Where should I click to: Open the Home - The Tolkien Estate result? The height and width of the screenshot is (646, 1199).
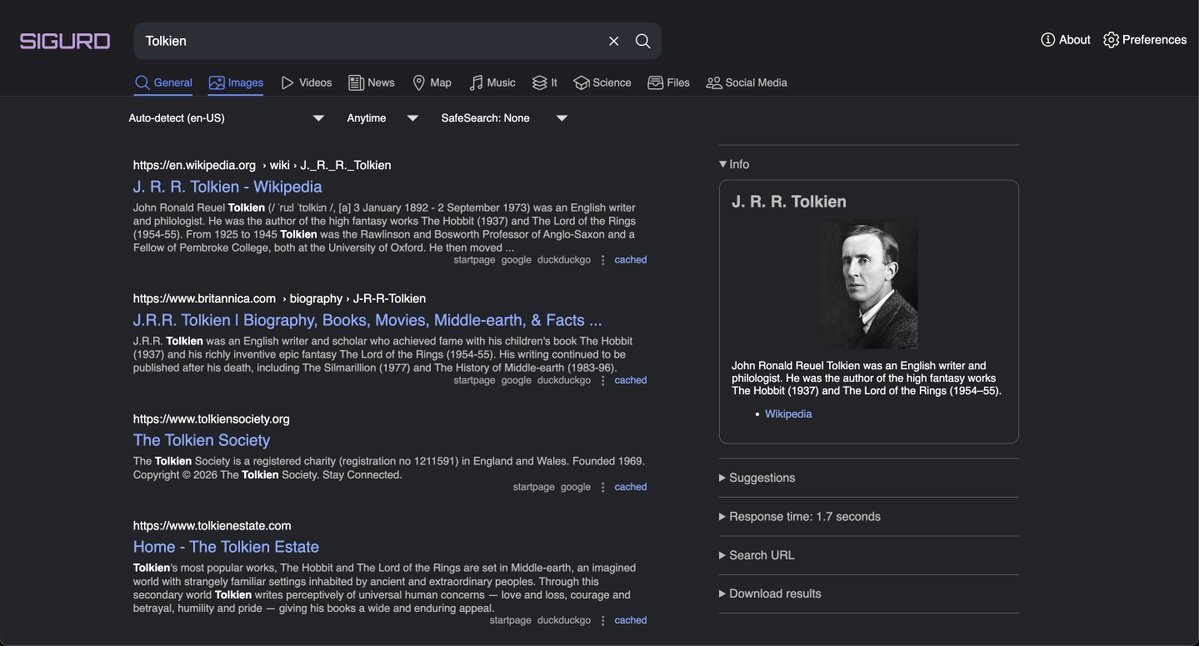226,547
